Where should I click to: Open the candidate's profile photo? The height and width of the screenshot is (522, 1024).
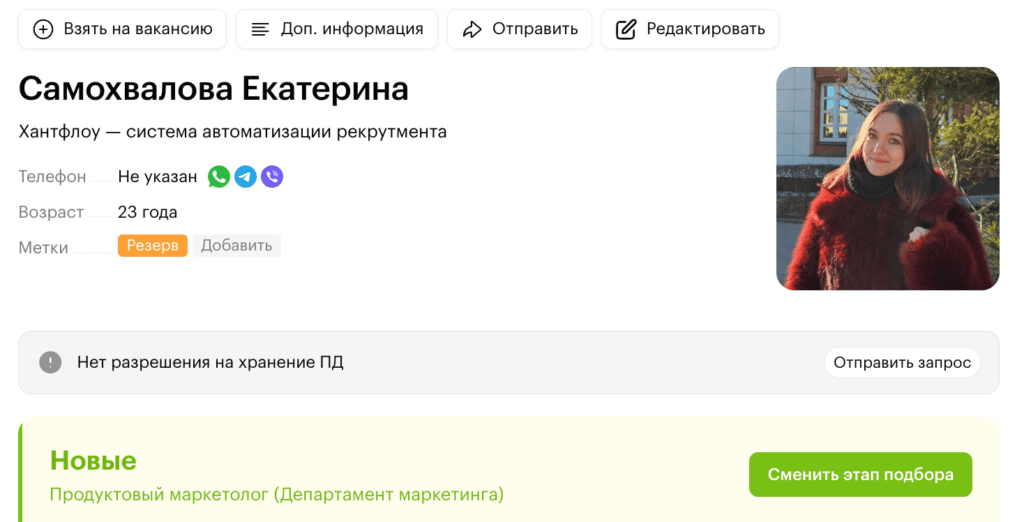[887, 178]
